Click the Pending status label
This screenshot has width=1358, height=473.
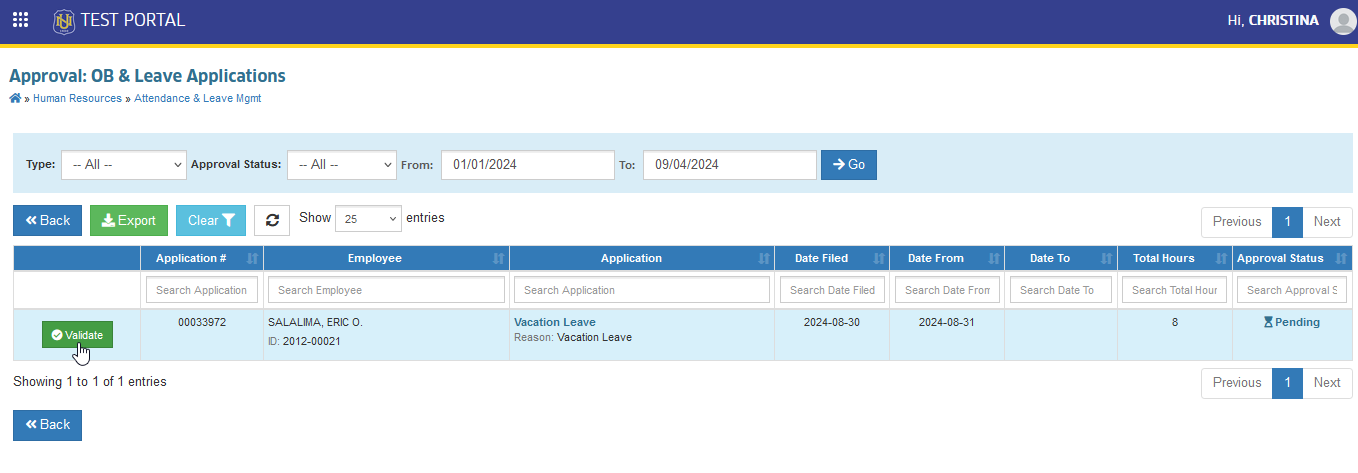pos(1291,322)
